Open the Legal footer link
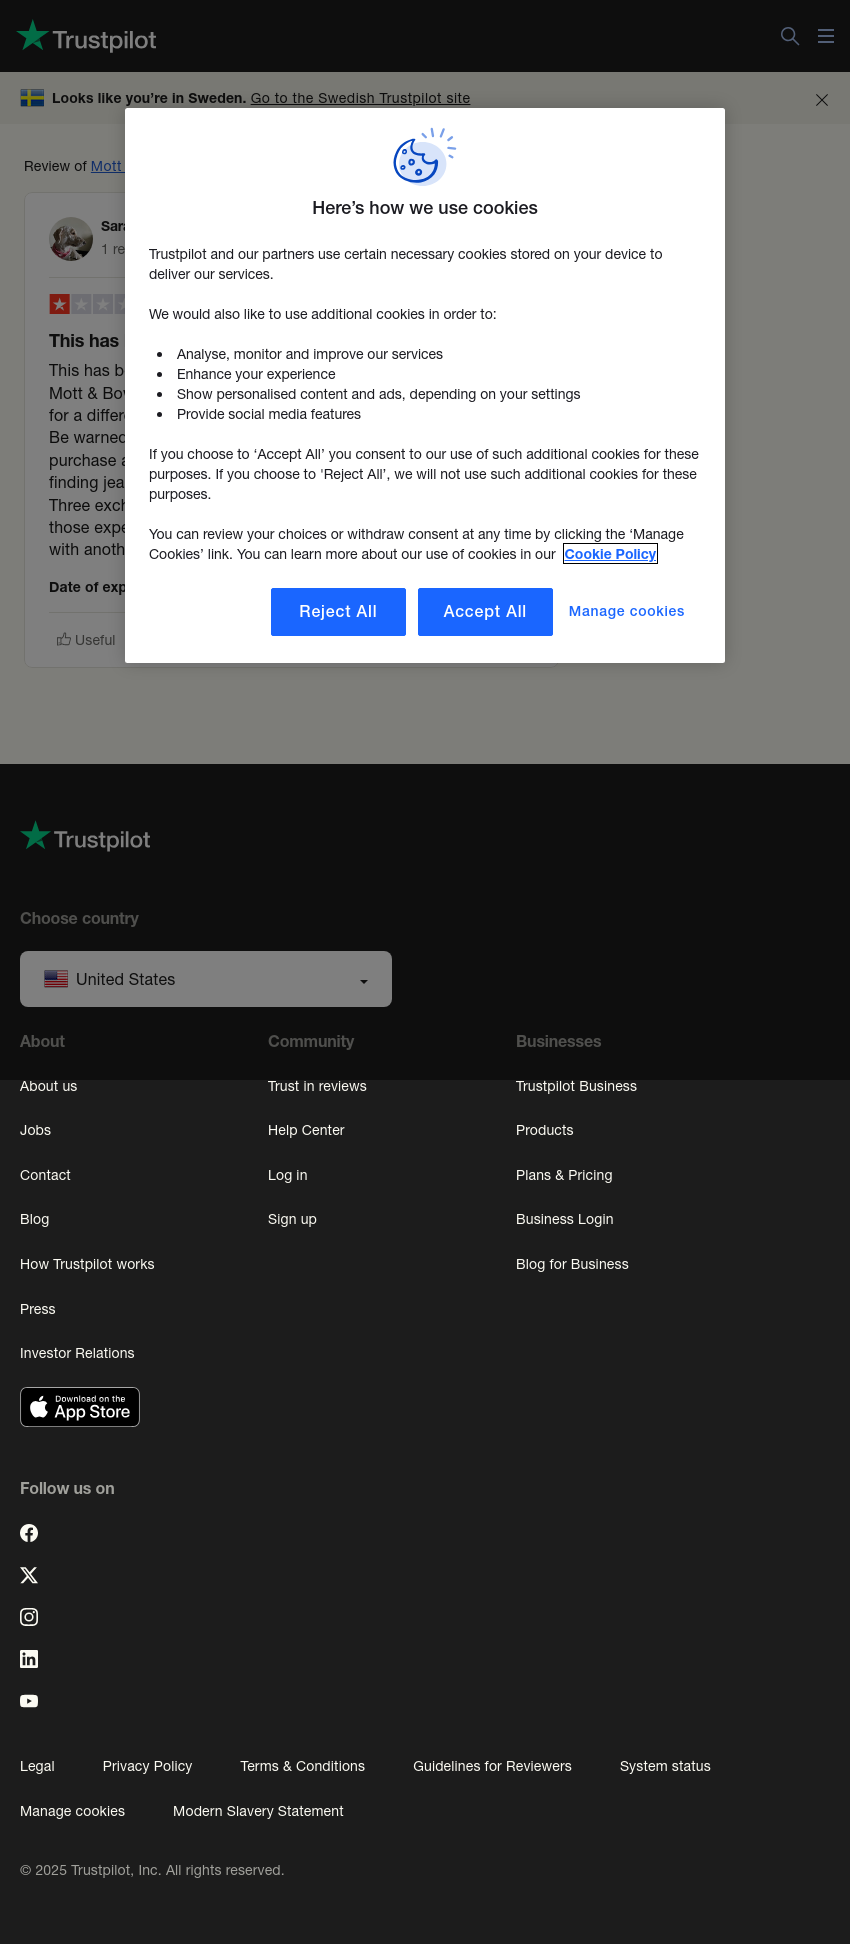This screenshot has width=850, height=1944. pos(37,1766)
